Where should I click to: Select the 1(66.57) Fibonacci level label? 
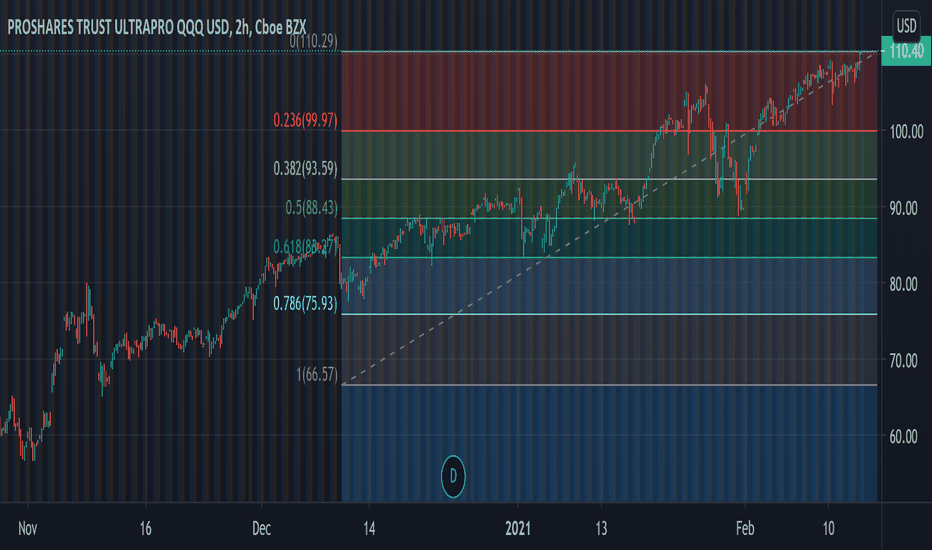click(316, 374)
